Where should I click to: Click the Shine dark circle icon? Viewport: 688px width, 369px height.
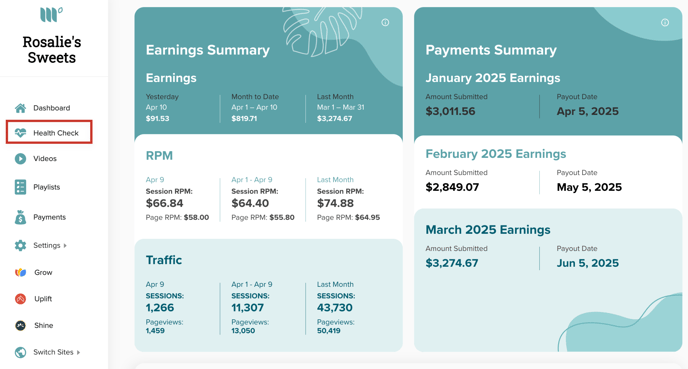click(x=20, y=326)
